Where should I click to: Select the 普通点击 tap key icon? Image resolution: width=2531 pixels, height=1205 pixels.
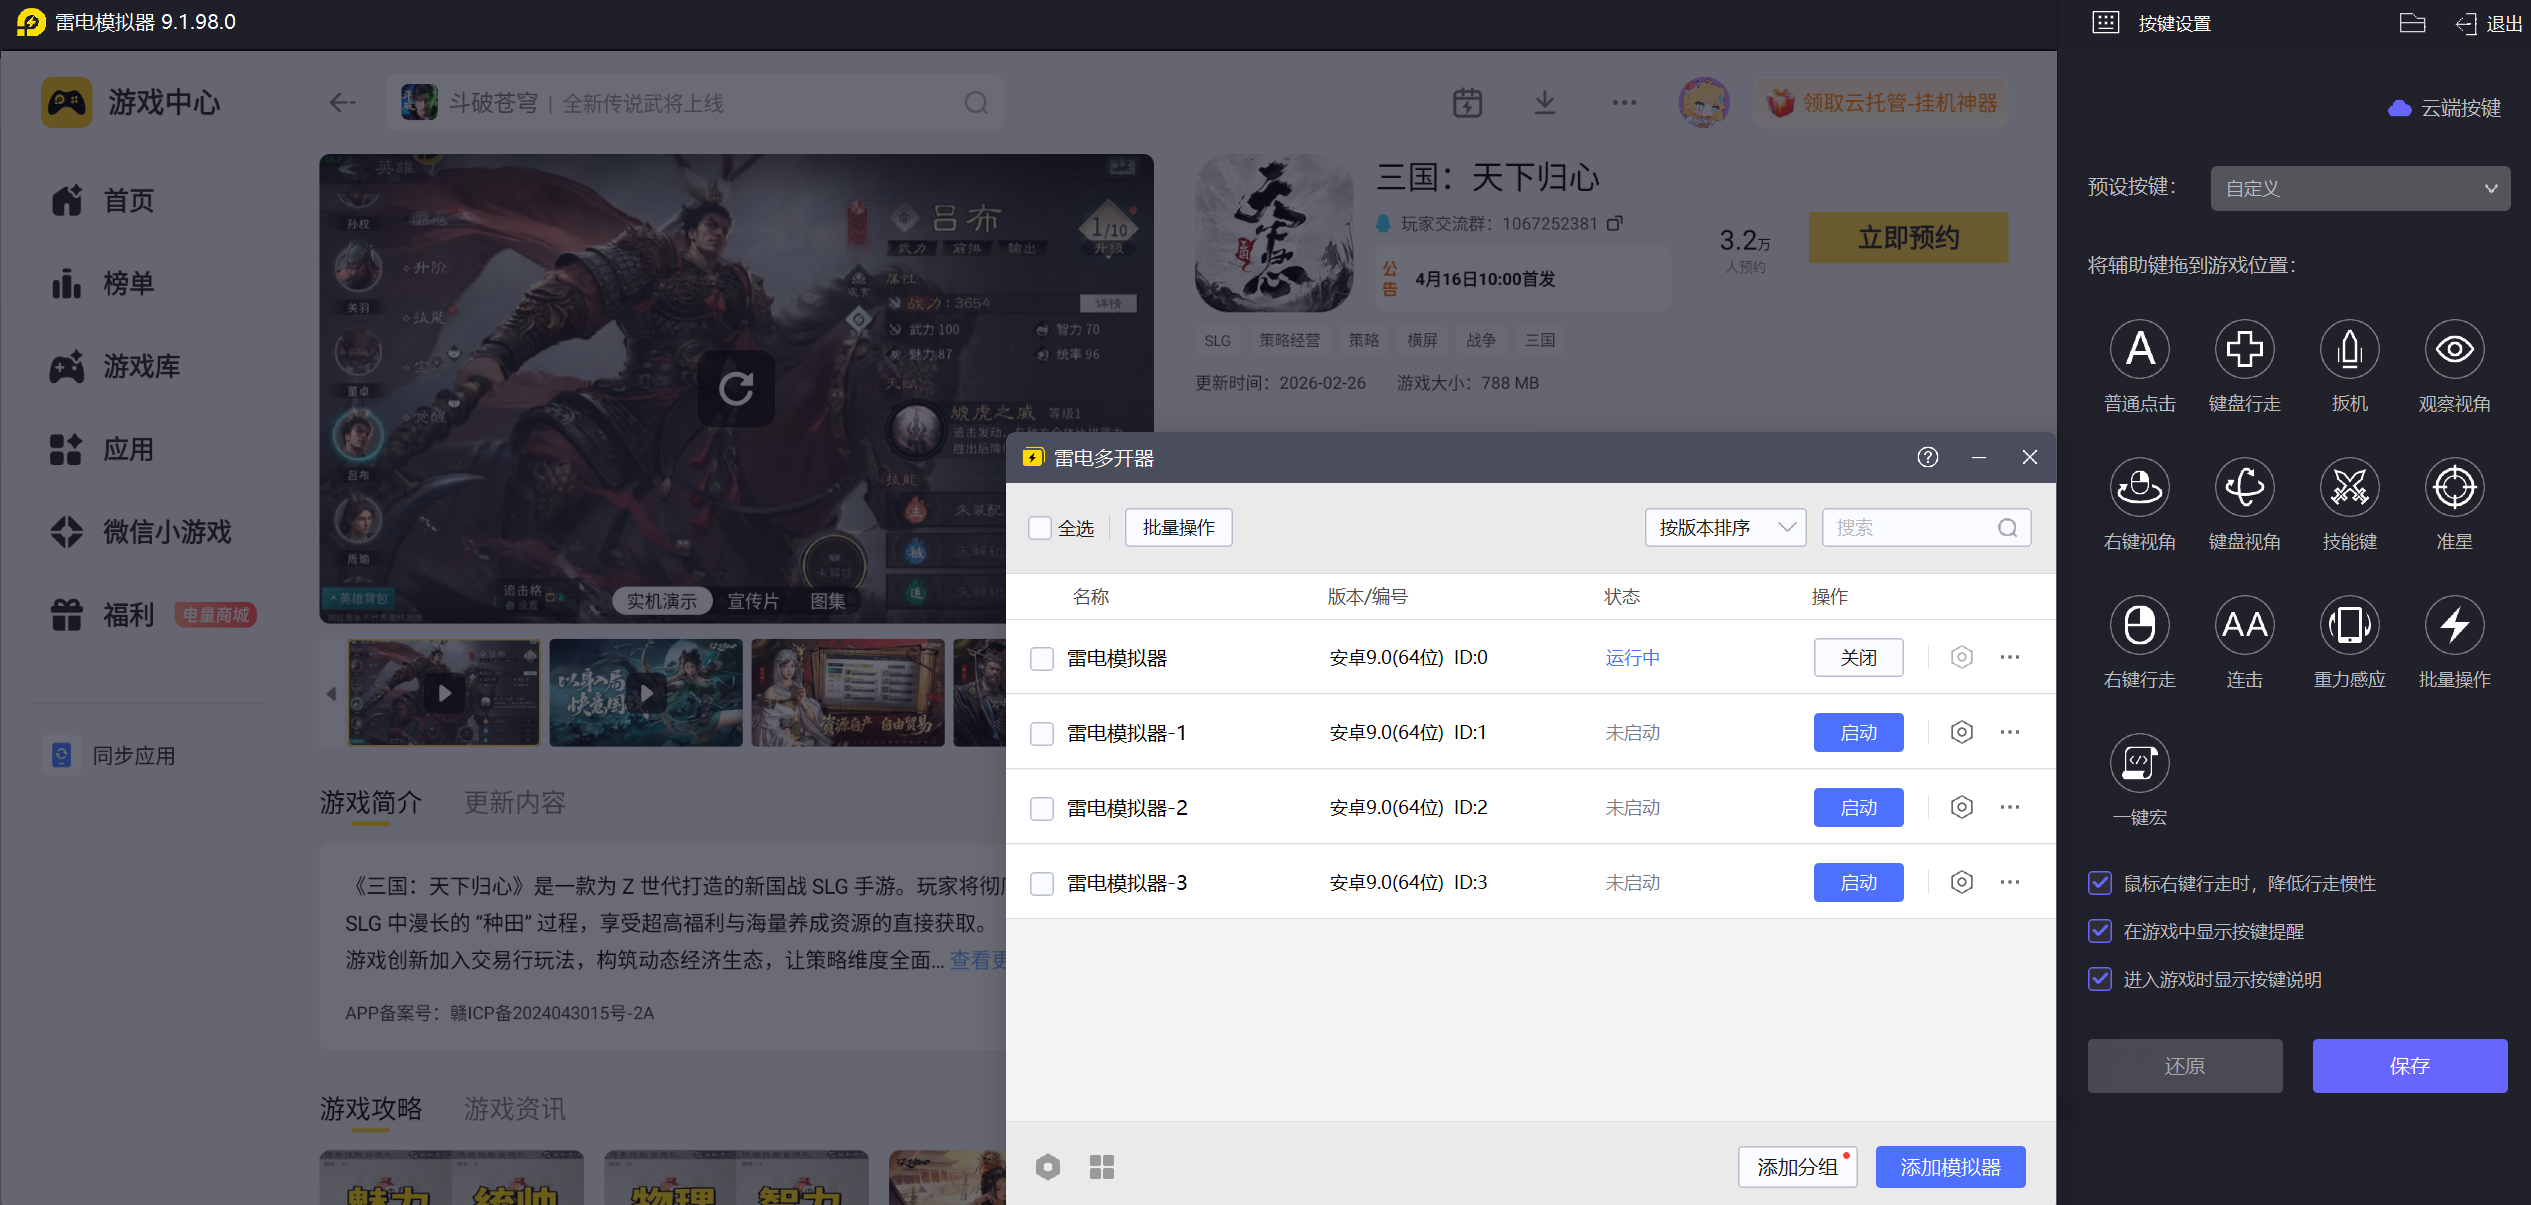2139,350
